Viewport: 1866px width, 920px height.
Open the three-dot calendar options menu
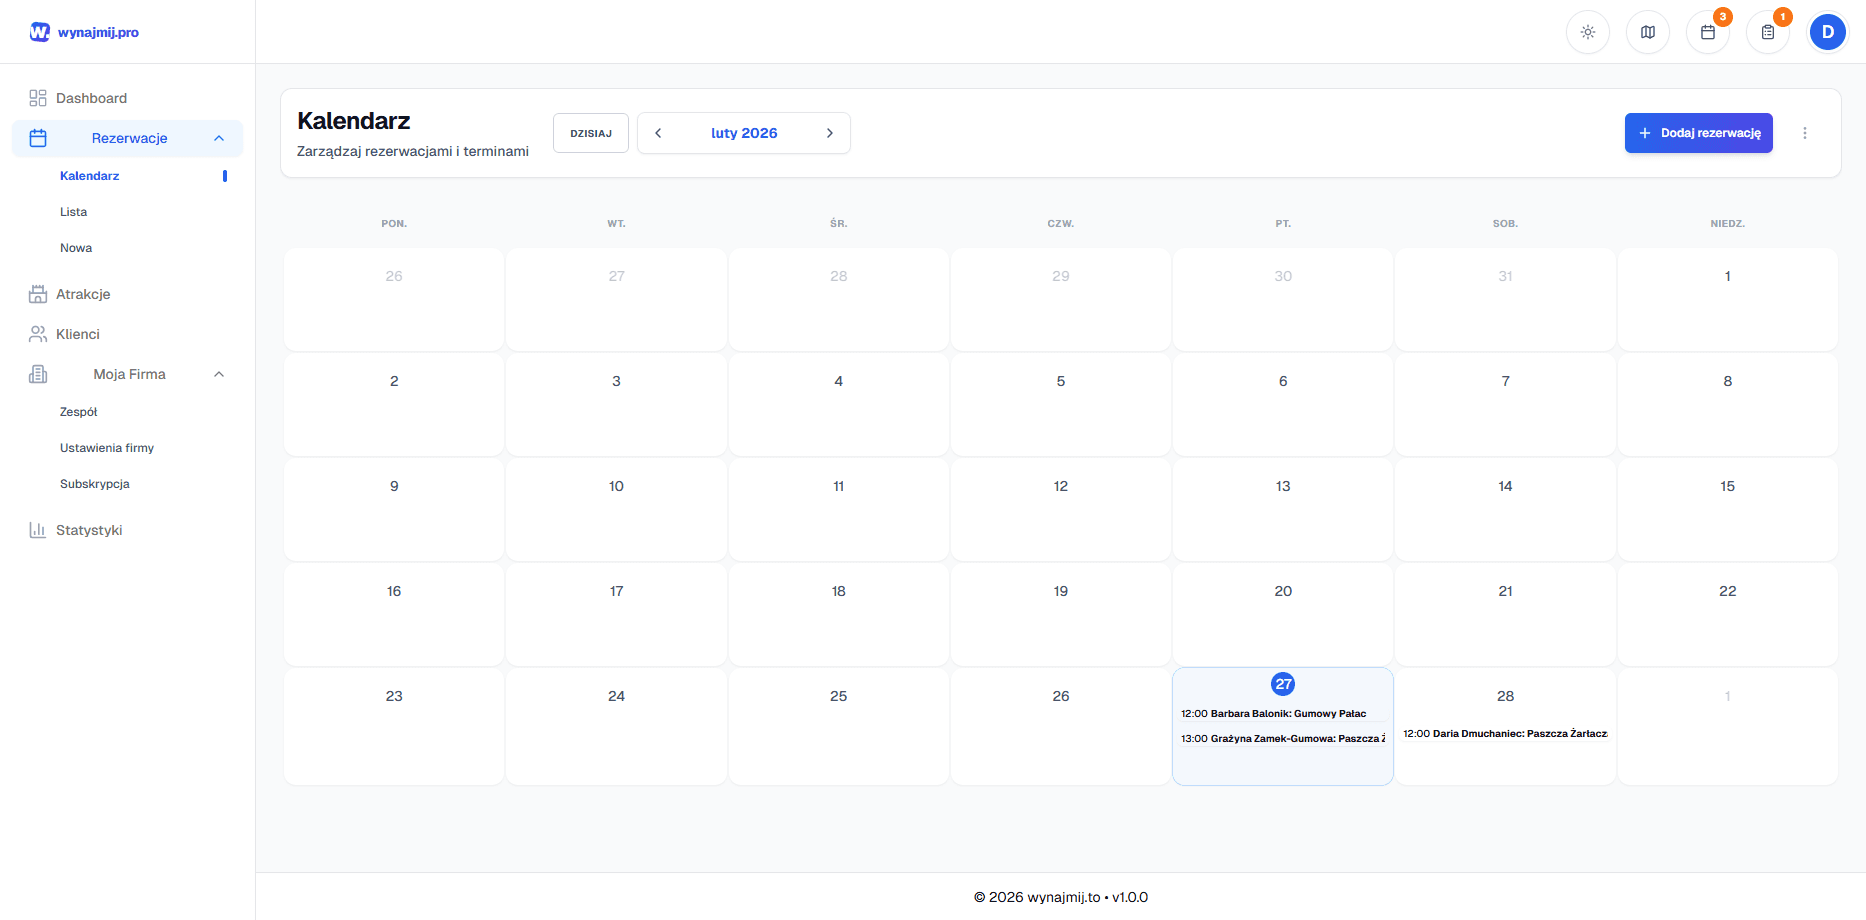coord(1805,133)
